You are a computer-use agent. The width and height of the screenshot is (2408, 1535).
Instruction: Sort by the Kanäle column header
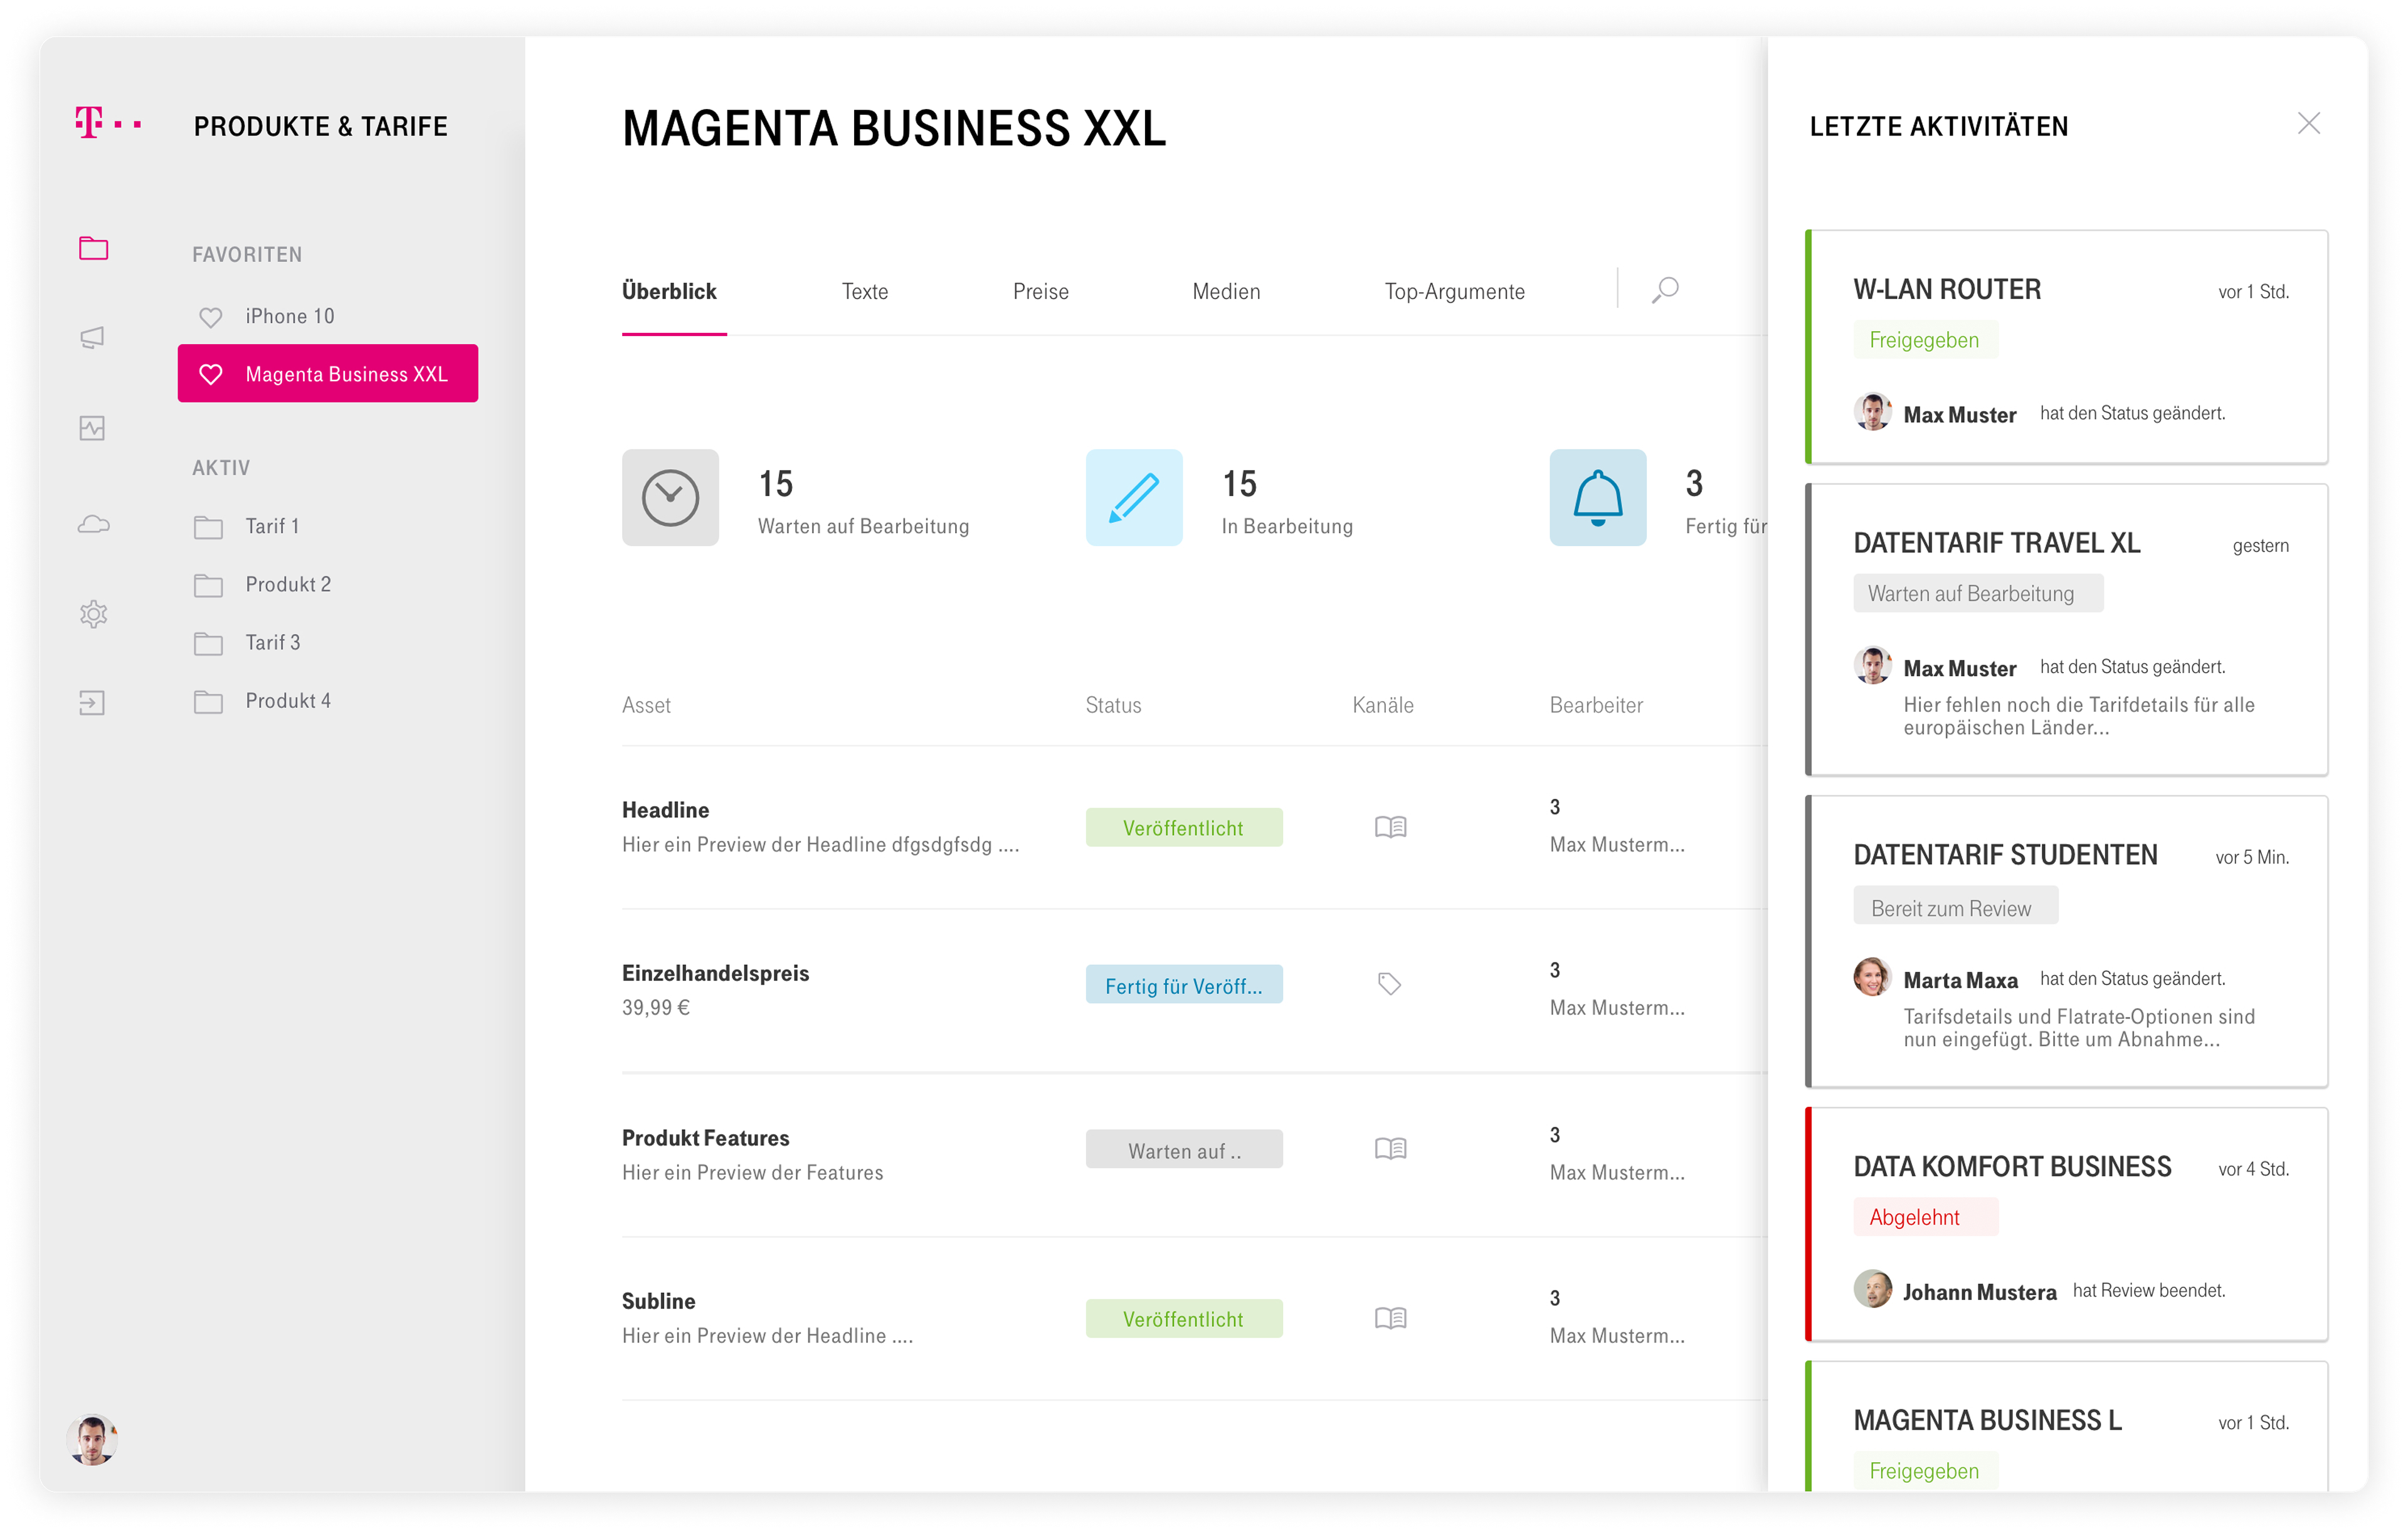[x=1383, y=705]
